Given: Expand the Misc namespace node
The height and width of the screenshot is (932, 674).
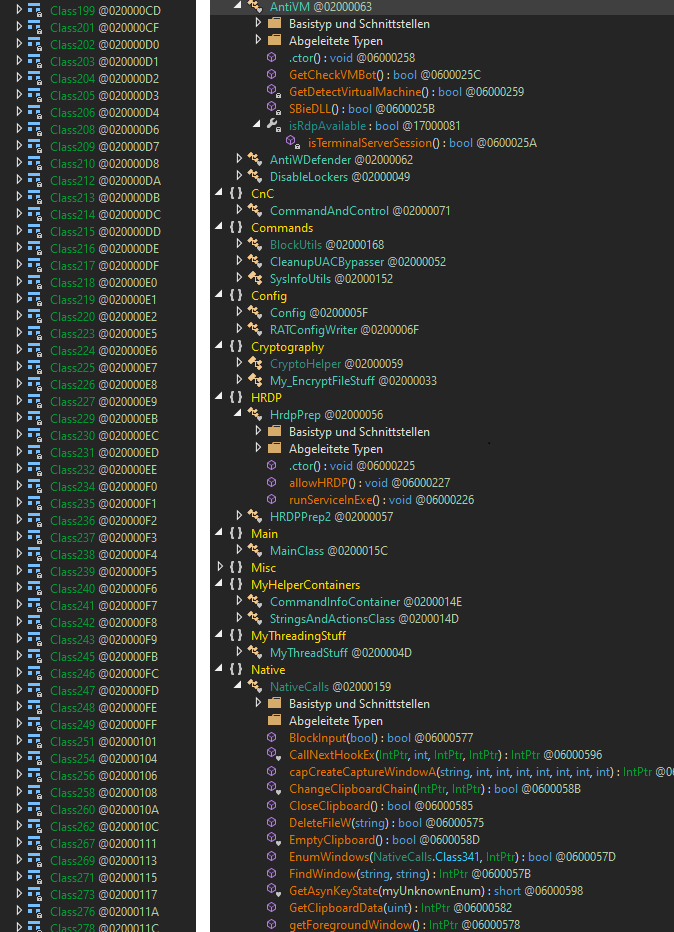Looking at the screenshot, I should (x=221, y=568).
